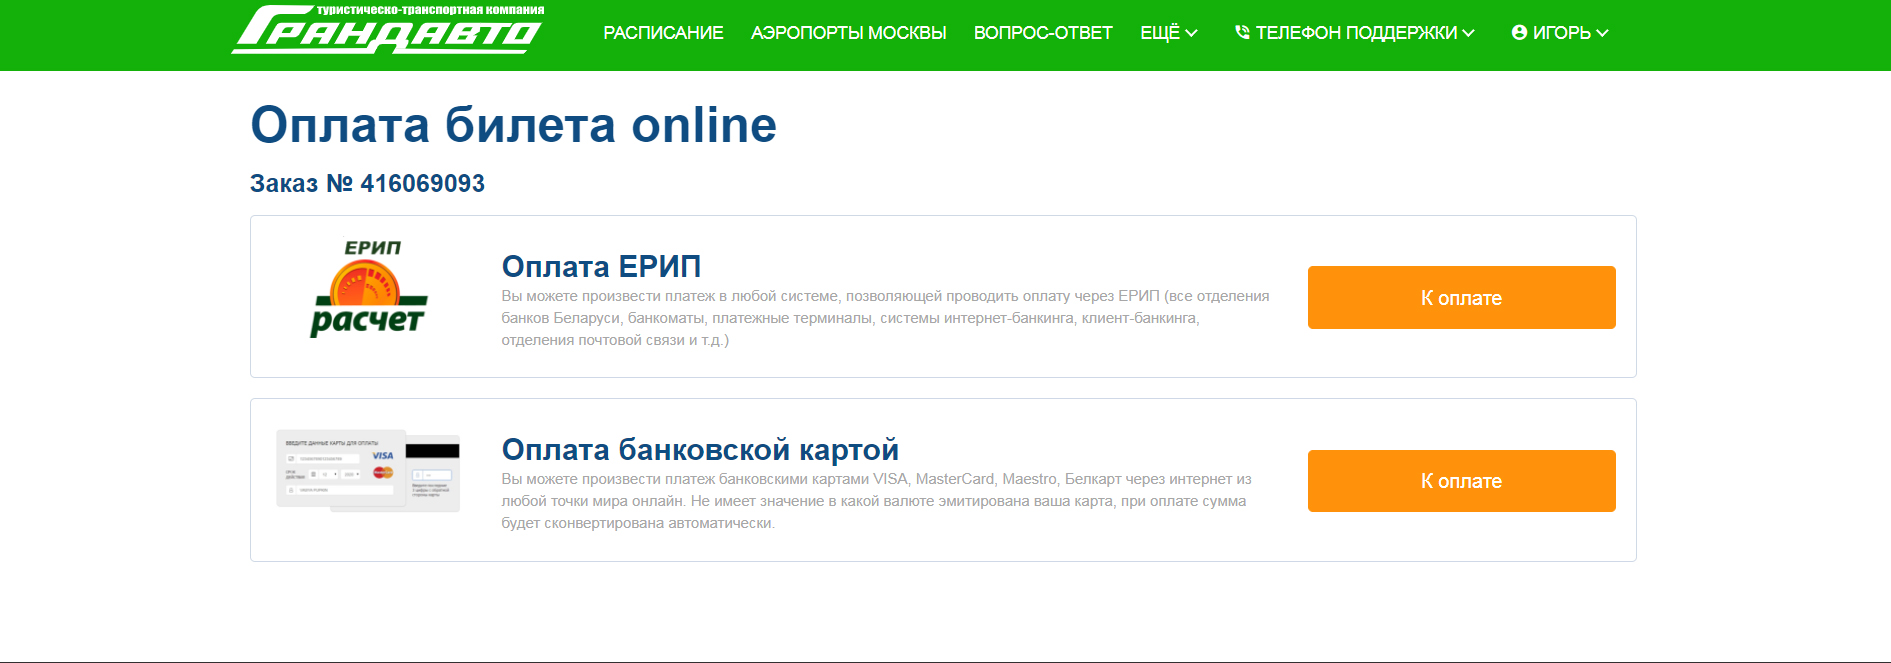Expand the ЕЩЁ menu chevron
1891x663 pixels.
click(x=1191, y=33)
